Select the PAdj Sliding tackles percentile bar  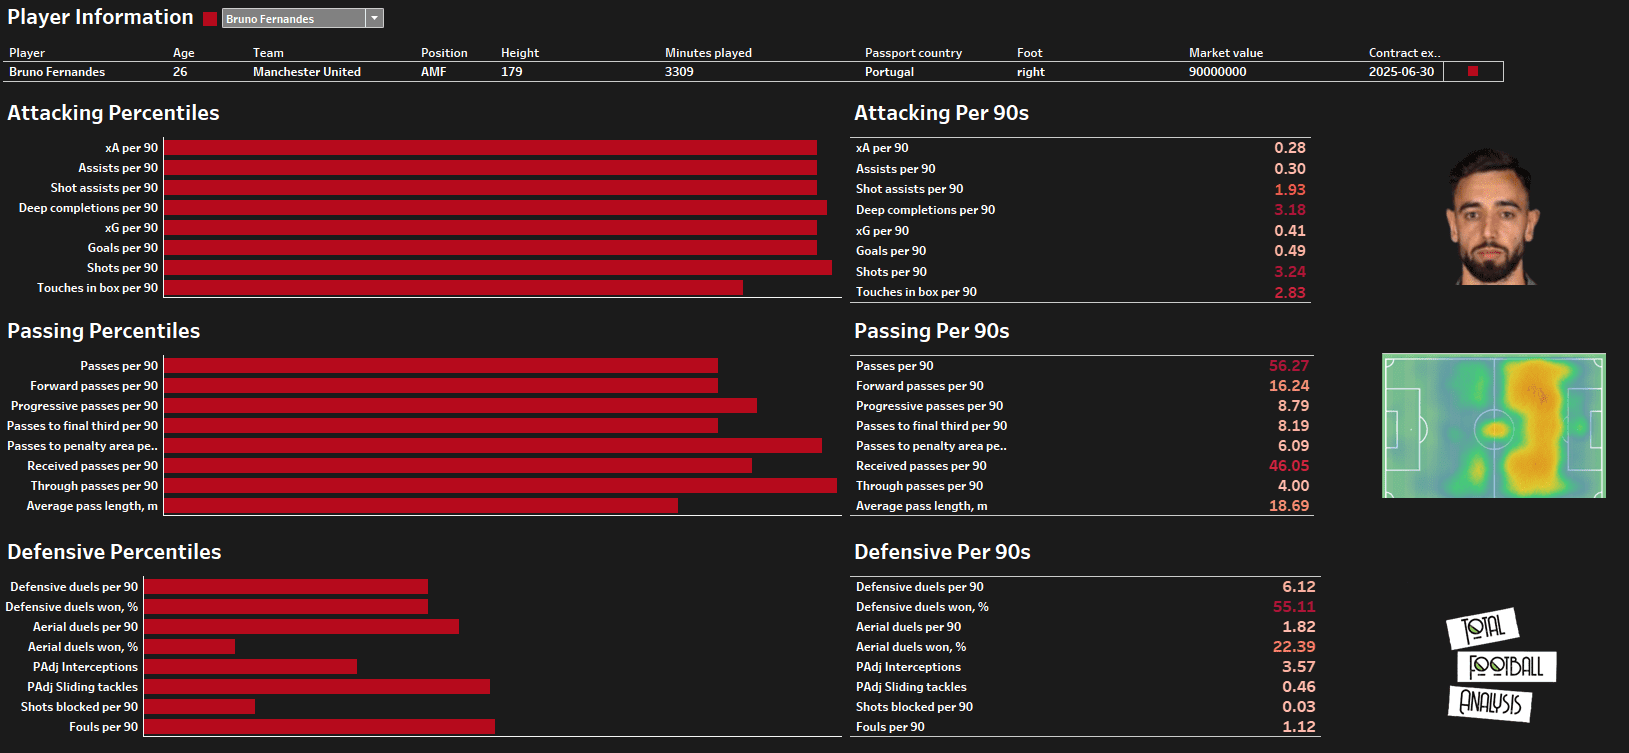point(317,687)
